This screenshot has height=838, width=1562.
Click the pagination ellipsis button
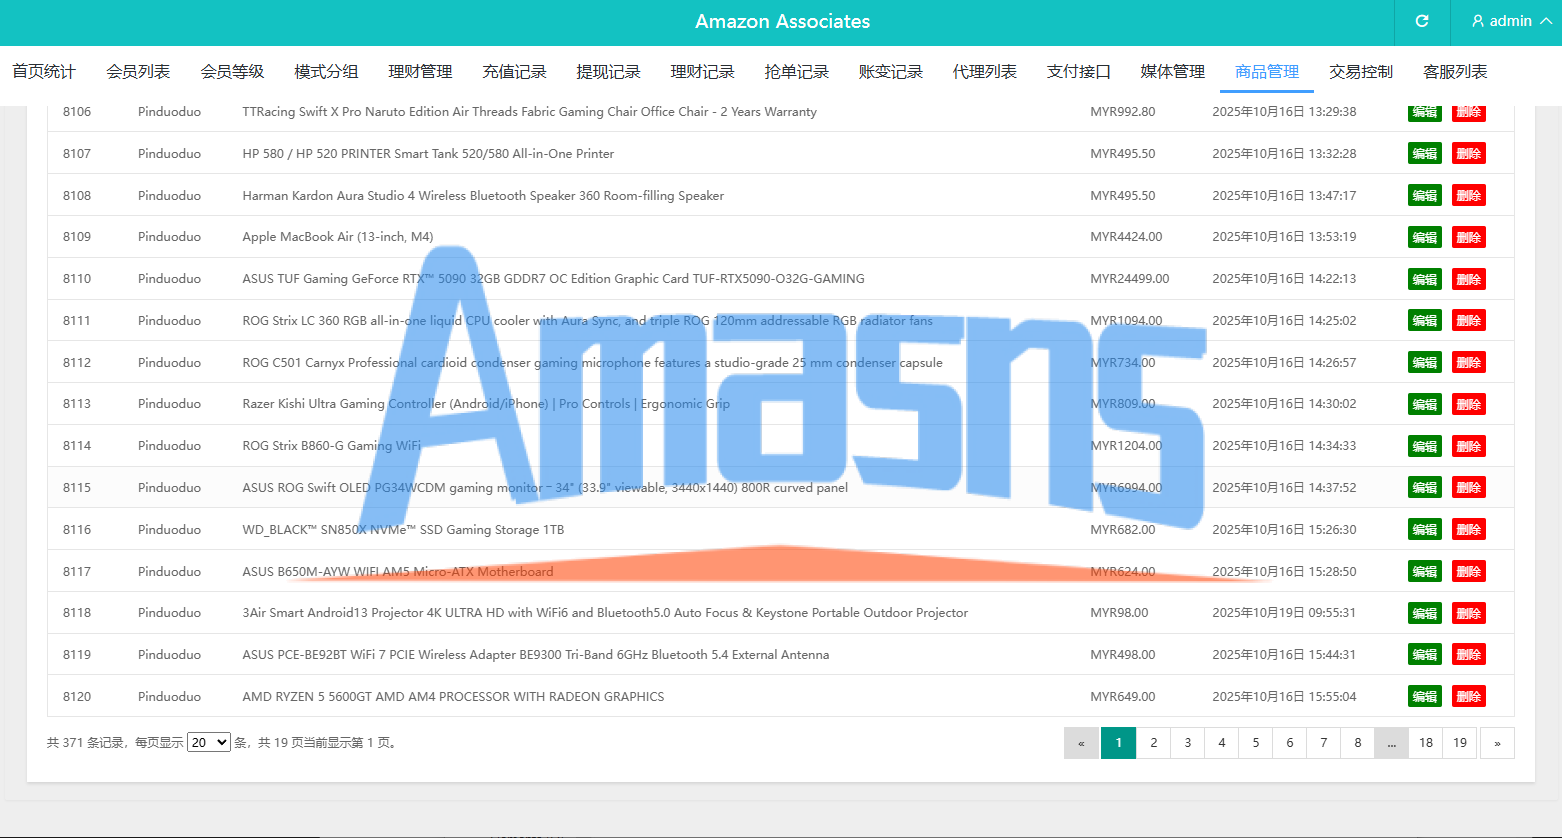[1392, 743]
